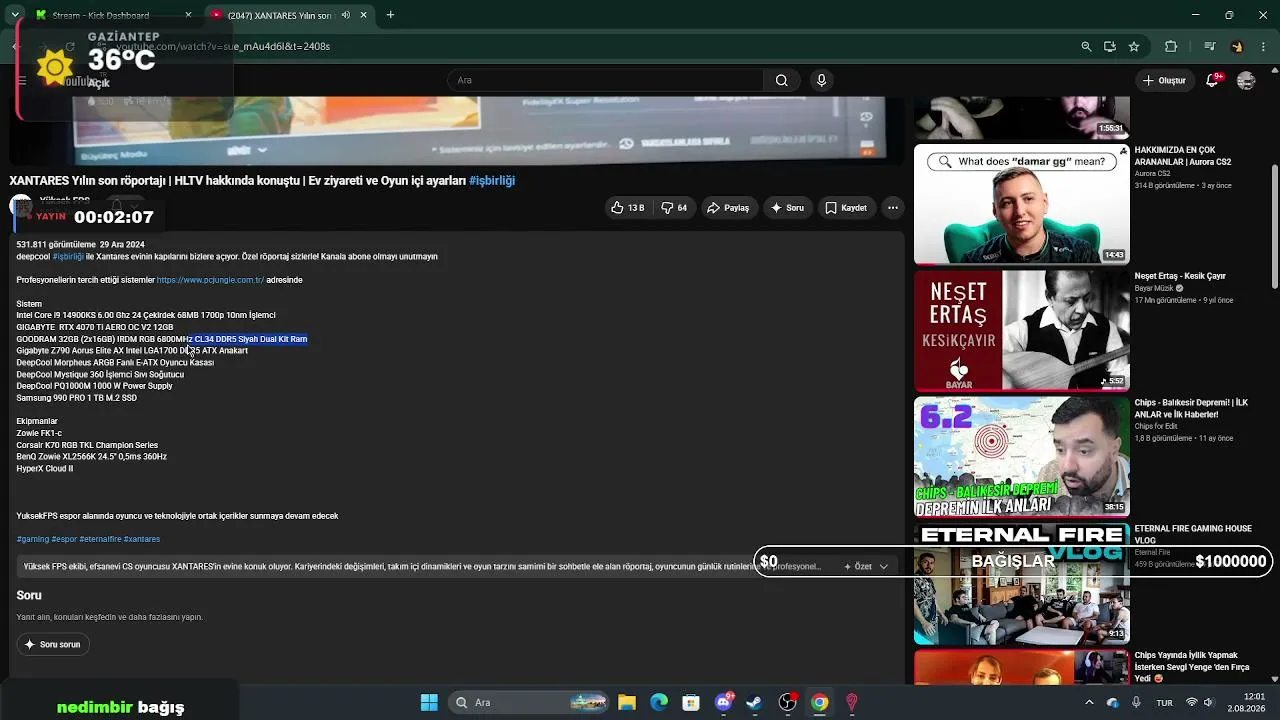Click the browser address bar URL
This screenshot has width=1280, height=720.
pyautogui.click(x=223, y=46)
